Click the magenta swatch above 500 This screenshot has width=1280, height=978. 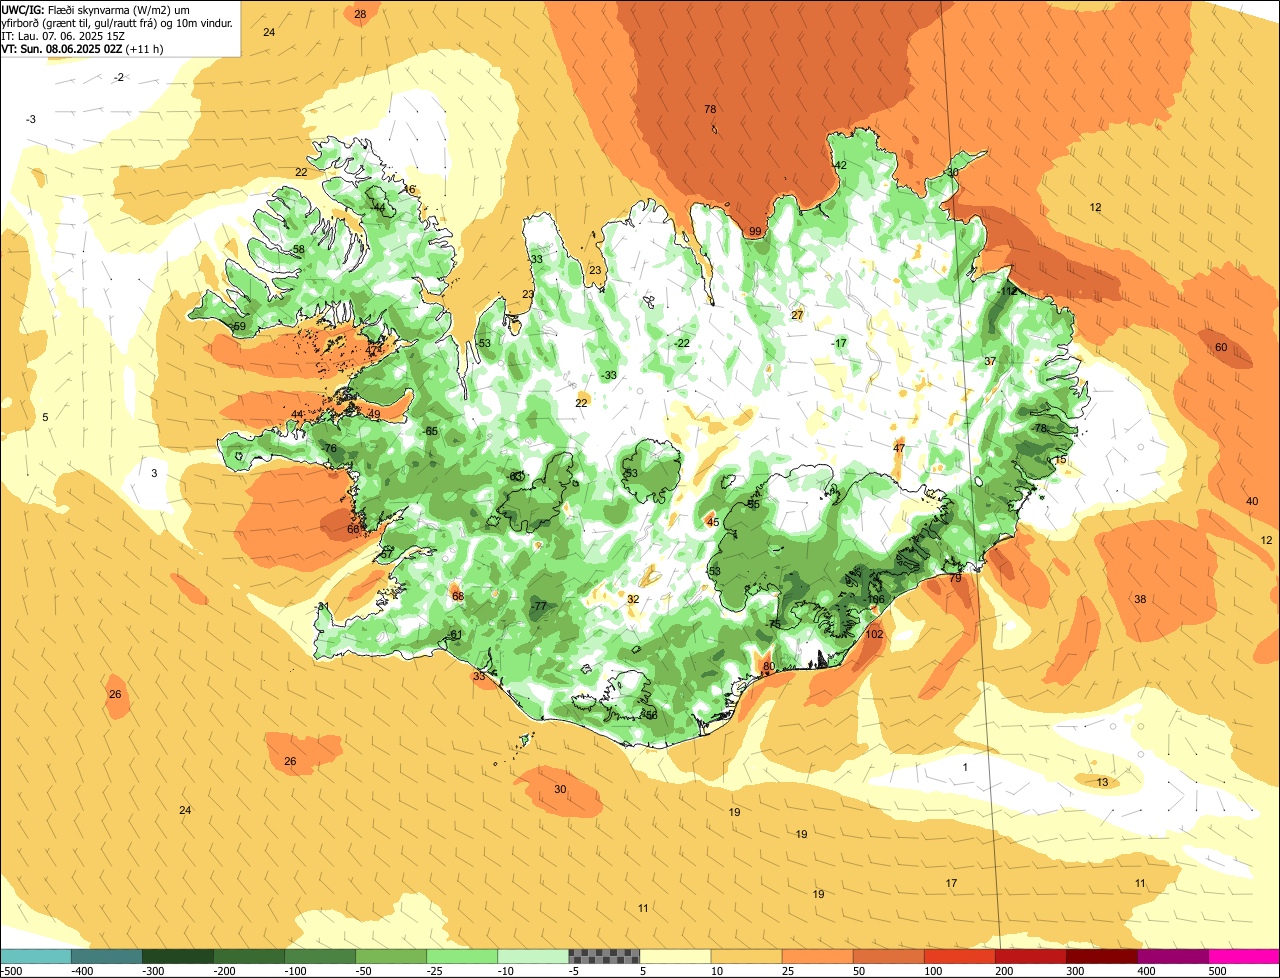(1244, 956)
